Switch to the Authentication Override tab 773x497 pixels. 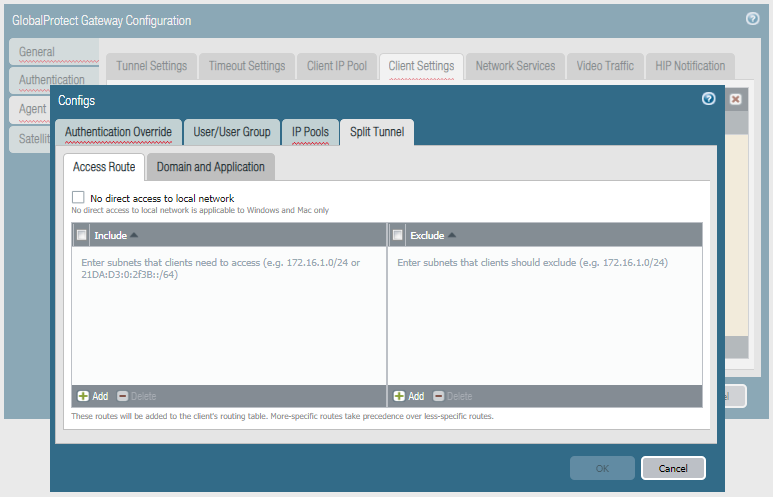tap(118, 132)
